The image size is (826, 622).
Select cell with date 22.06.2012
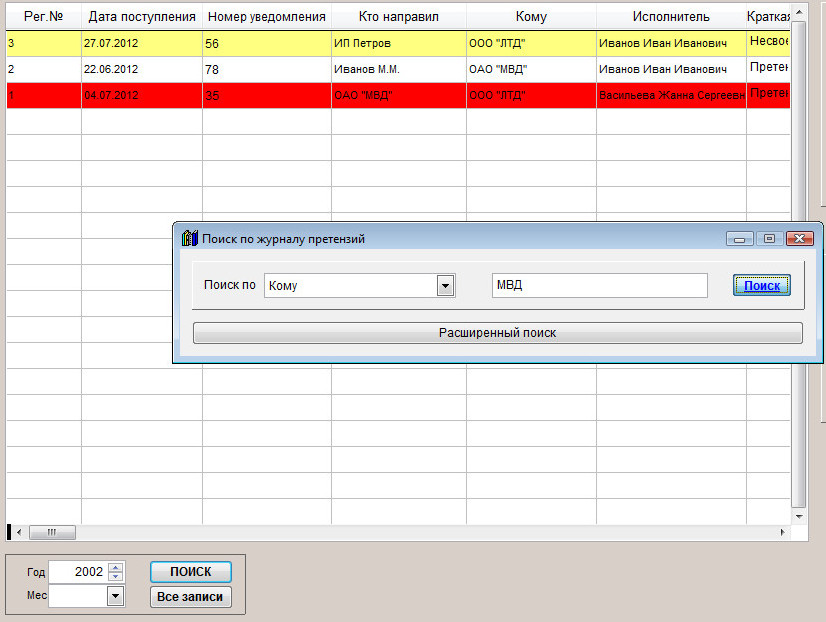142,69
